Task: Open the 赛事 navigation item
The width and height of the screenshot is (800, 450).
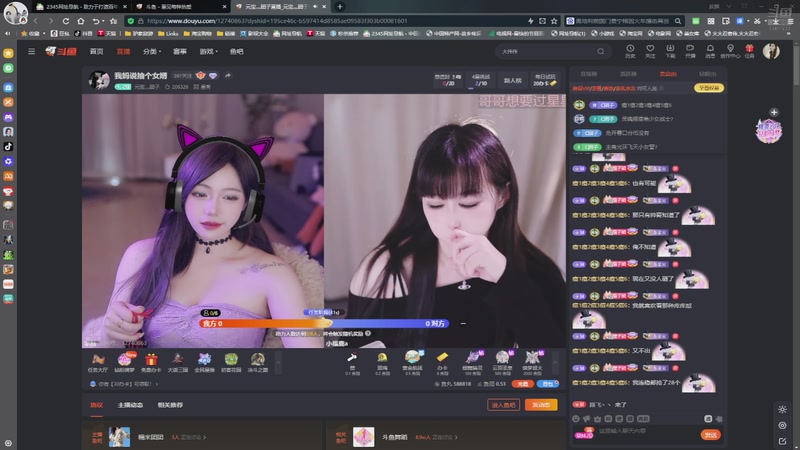Action: (x=180, y=52)
